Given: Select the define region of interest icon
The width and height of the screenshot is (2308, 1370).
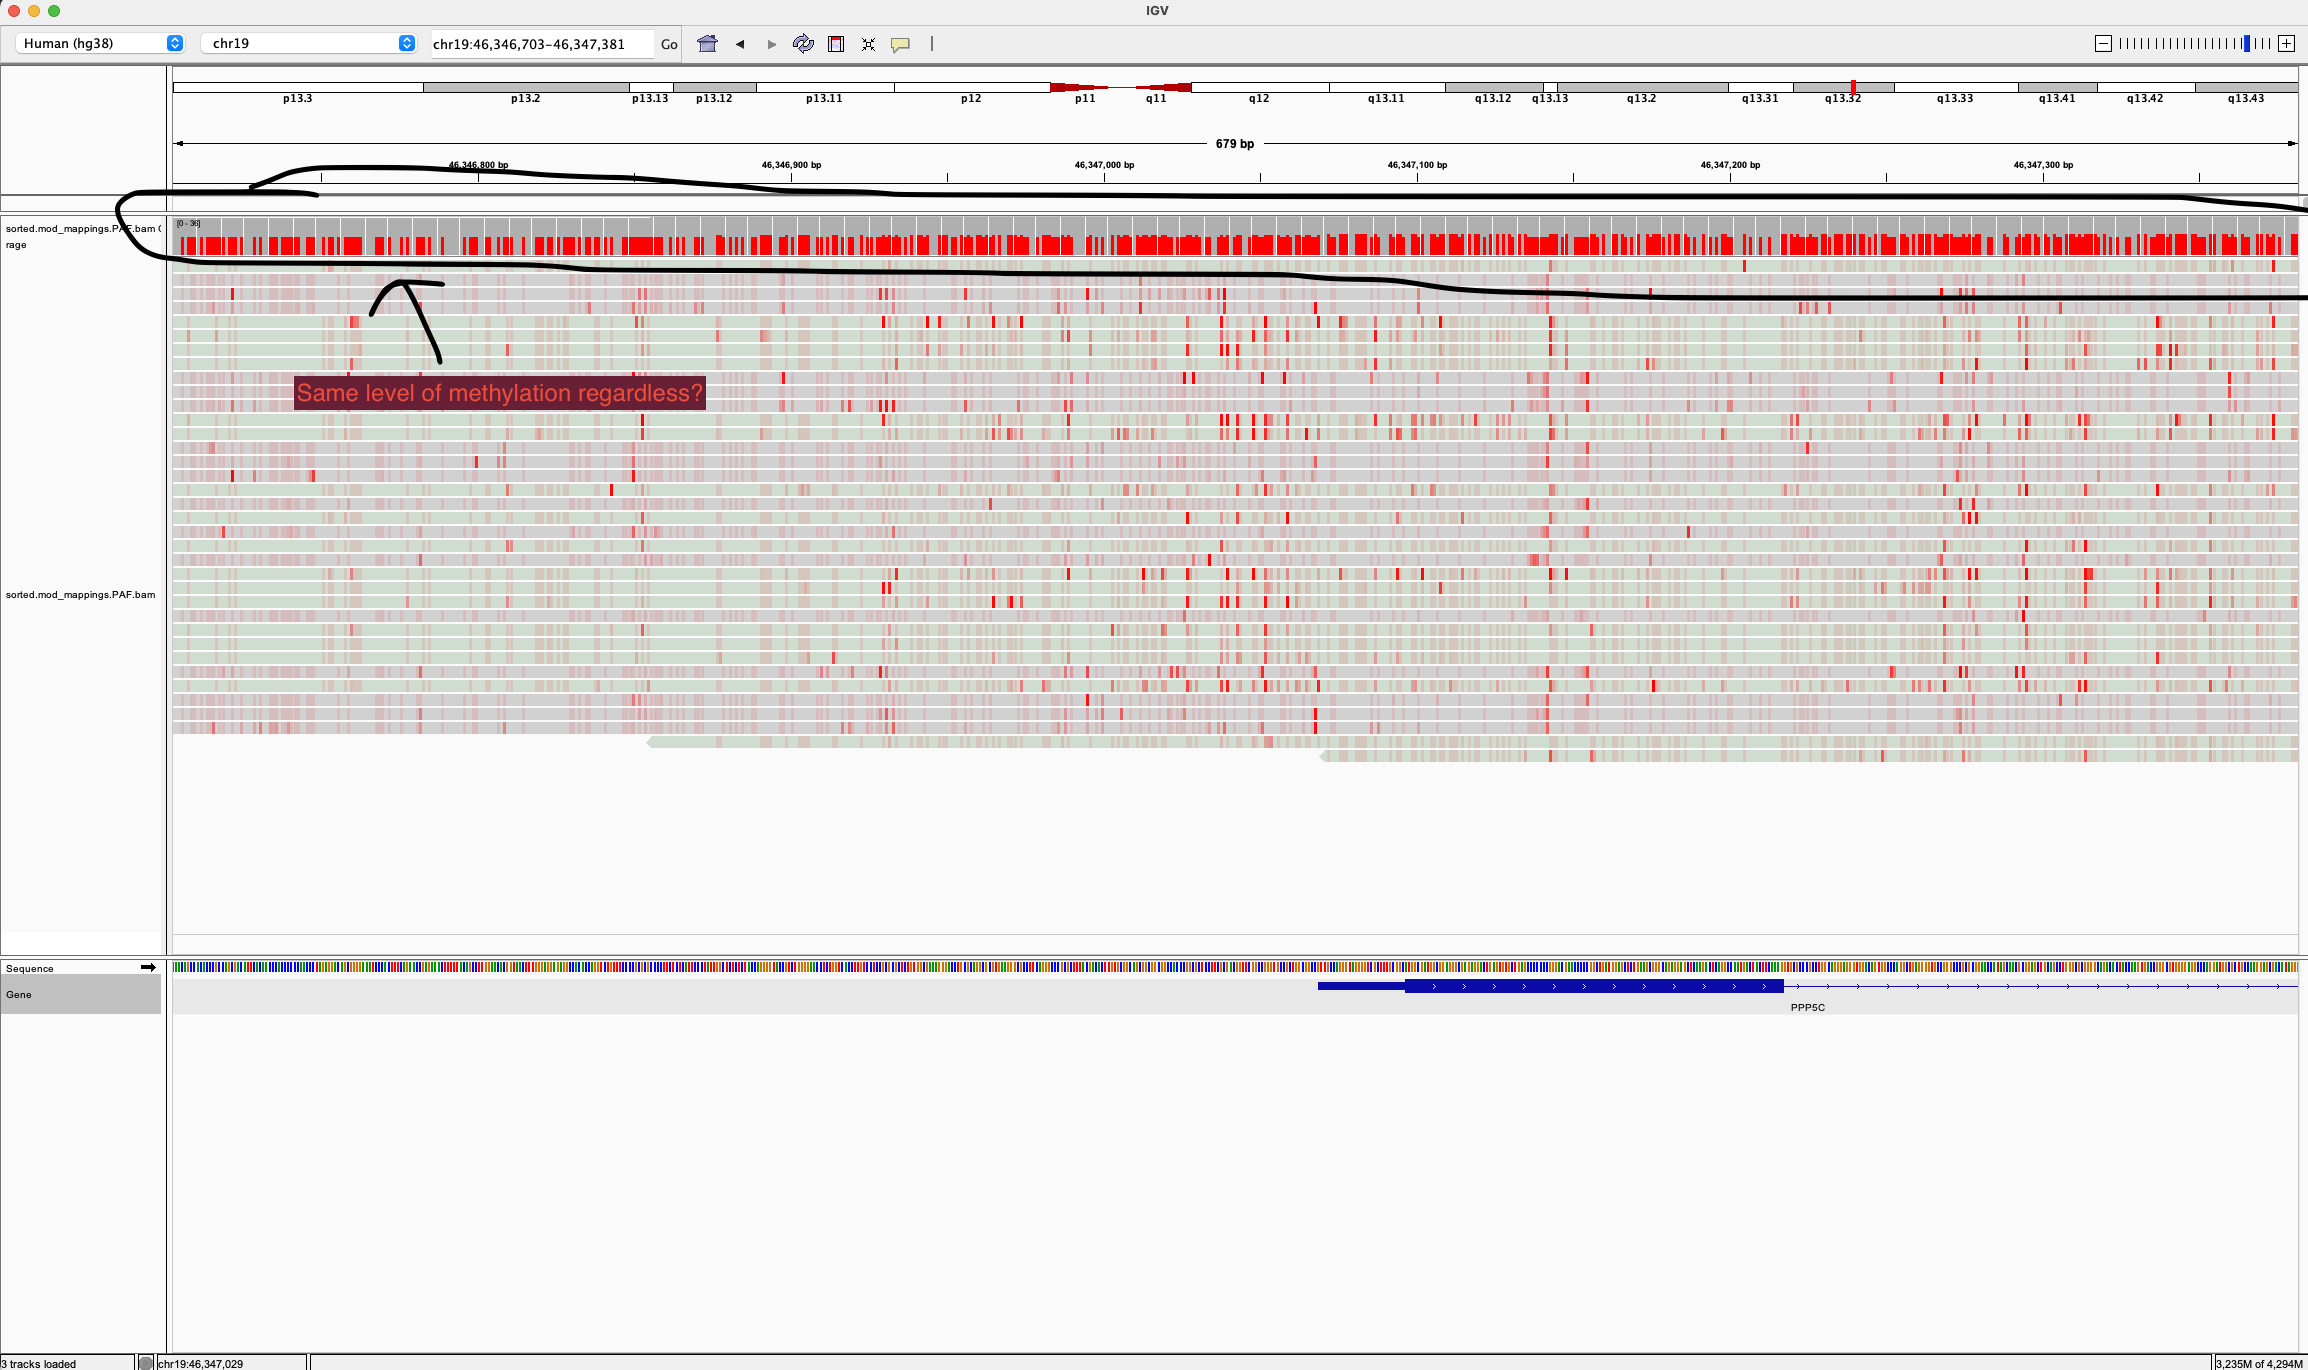Looking at the screenshot, I should [836, 43].
